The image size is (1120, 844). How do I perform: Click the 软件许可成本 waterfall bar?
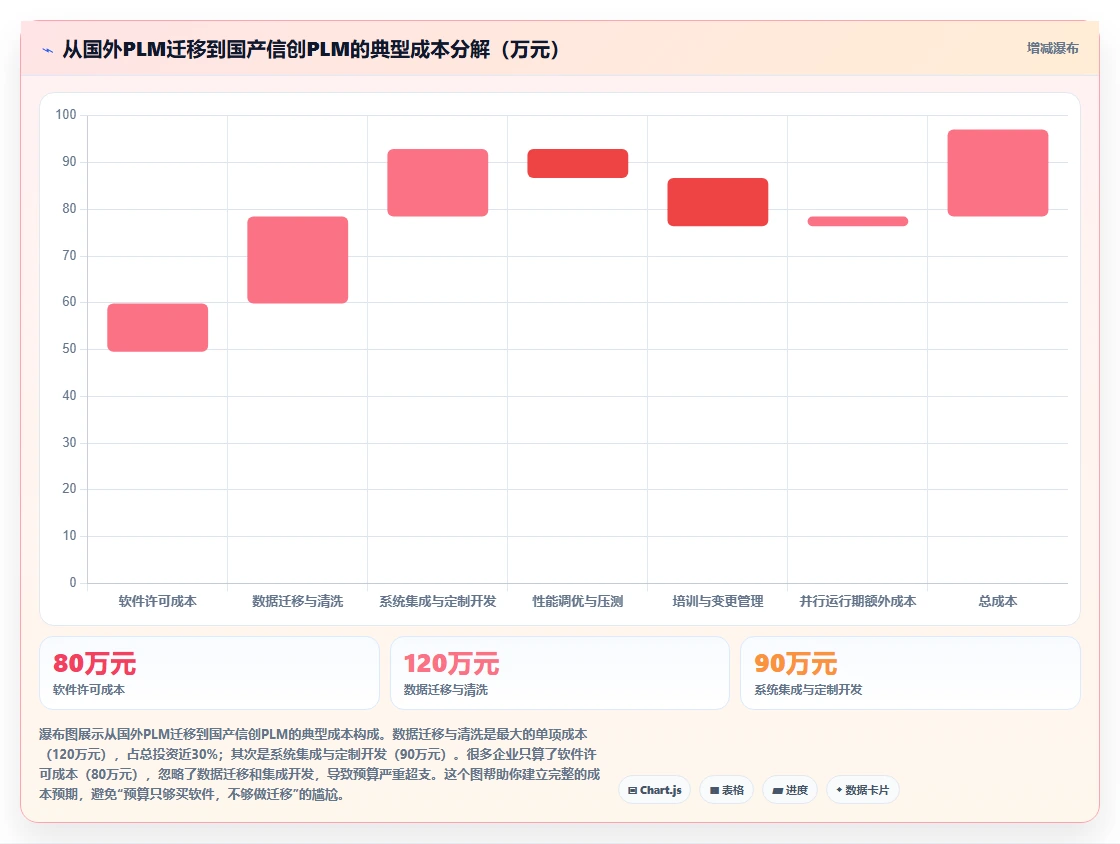[x=158, y=328]
